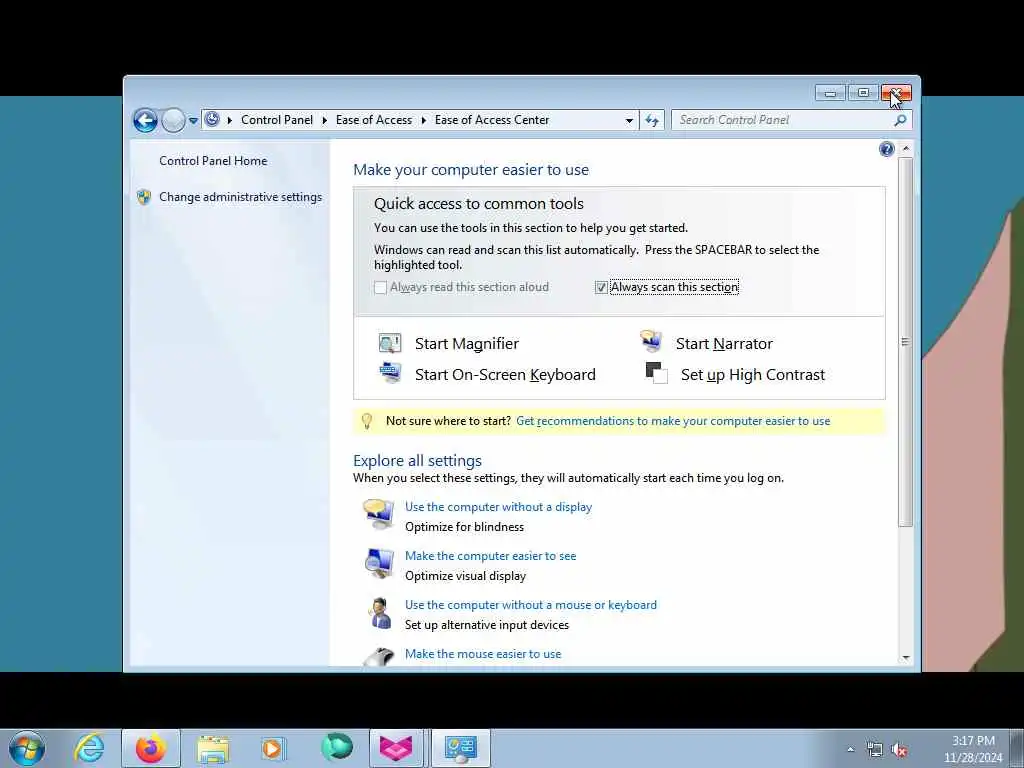Click Start Narrator text
Screen dimensions: 1024x768
click(724, 344)
